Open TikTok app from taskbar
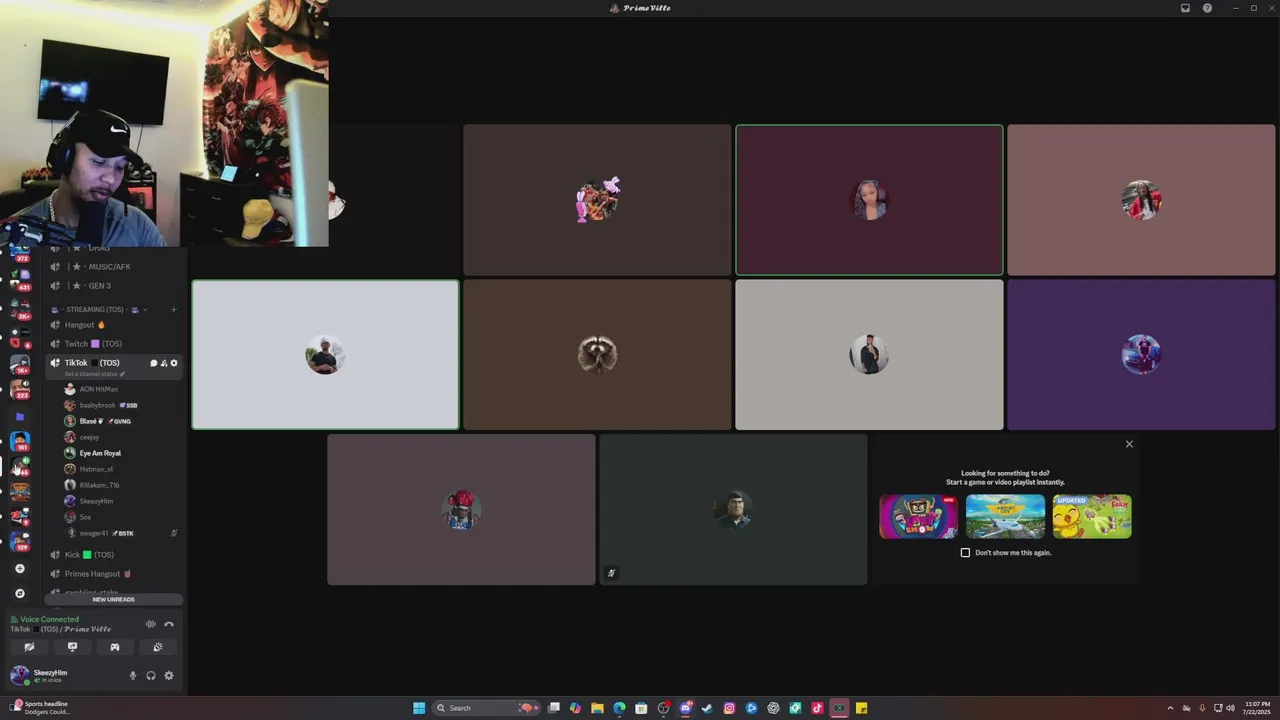 pos(817,708)
